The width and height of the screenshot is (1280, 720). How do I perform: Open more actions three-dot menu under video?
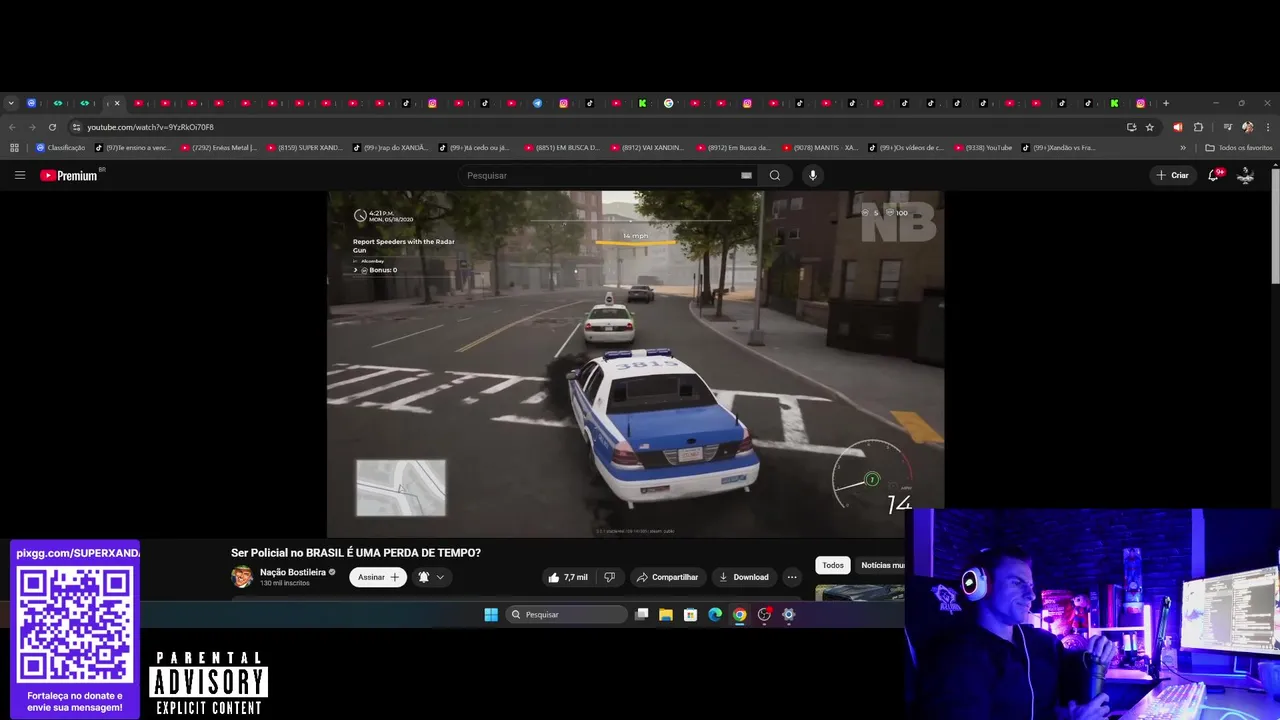(x=792, y=577)
